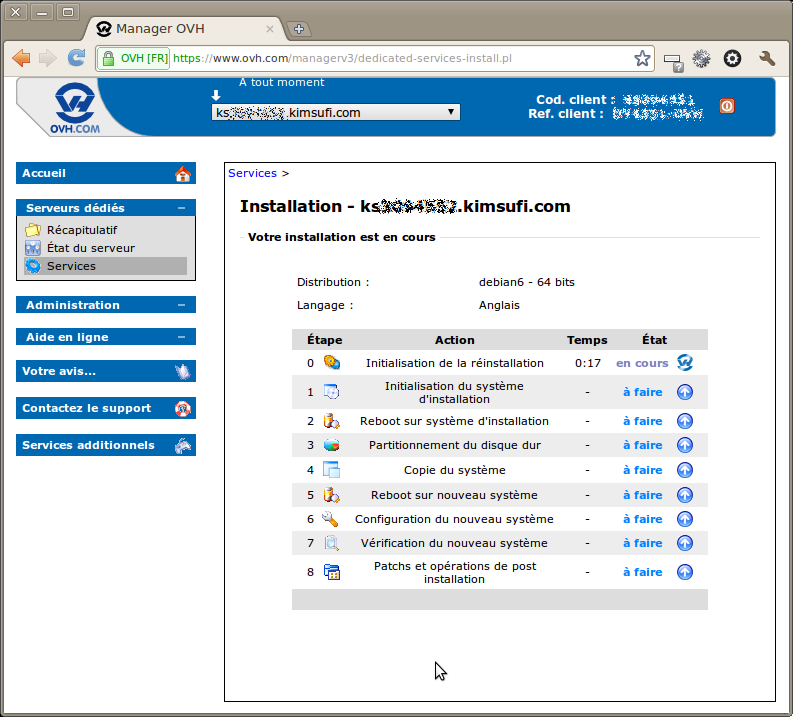Click the 'Anglais' language value

(x=499, y=305)
